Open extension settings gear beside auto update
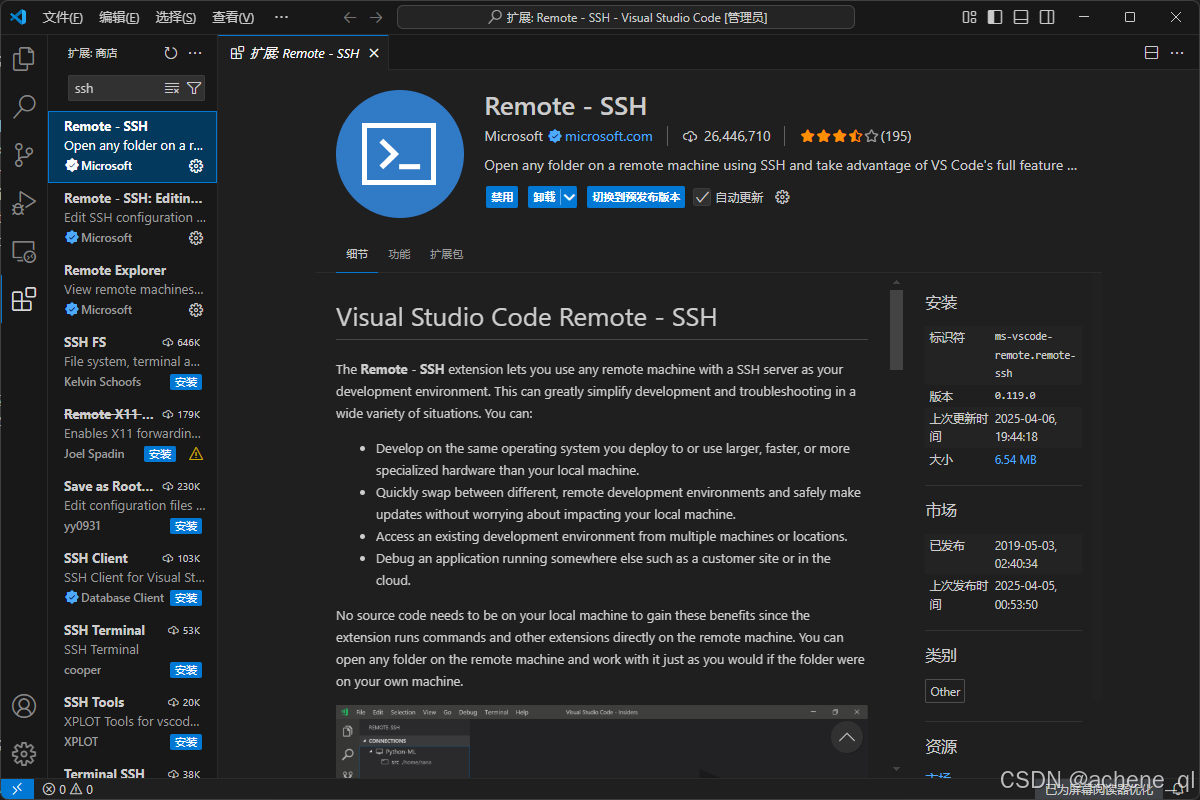The width and height of the screenshot is (1200, 800). (x=783, y=197)
